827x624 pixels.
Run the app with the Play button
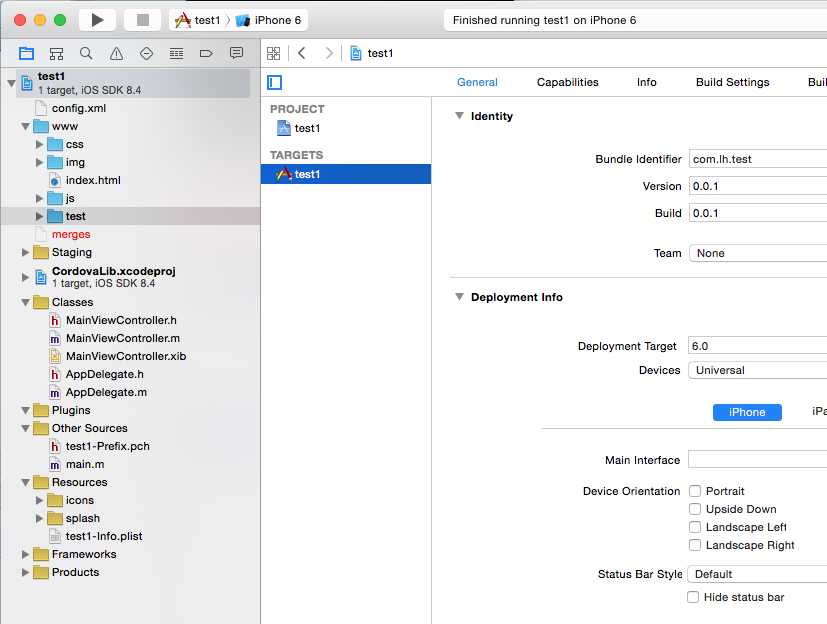tap(97, 20)
